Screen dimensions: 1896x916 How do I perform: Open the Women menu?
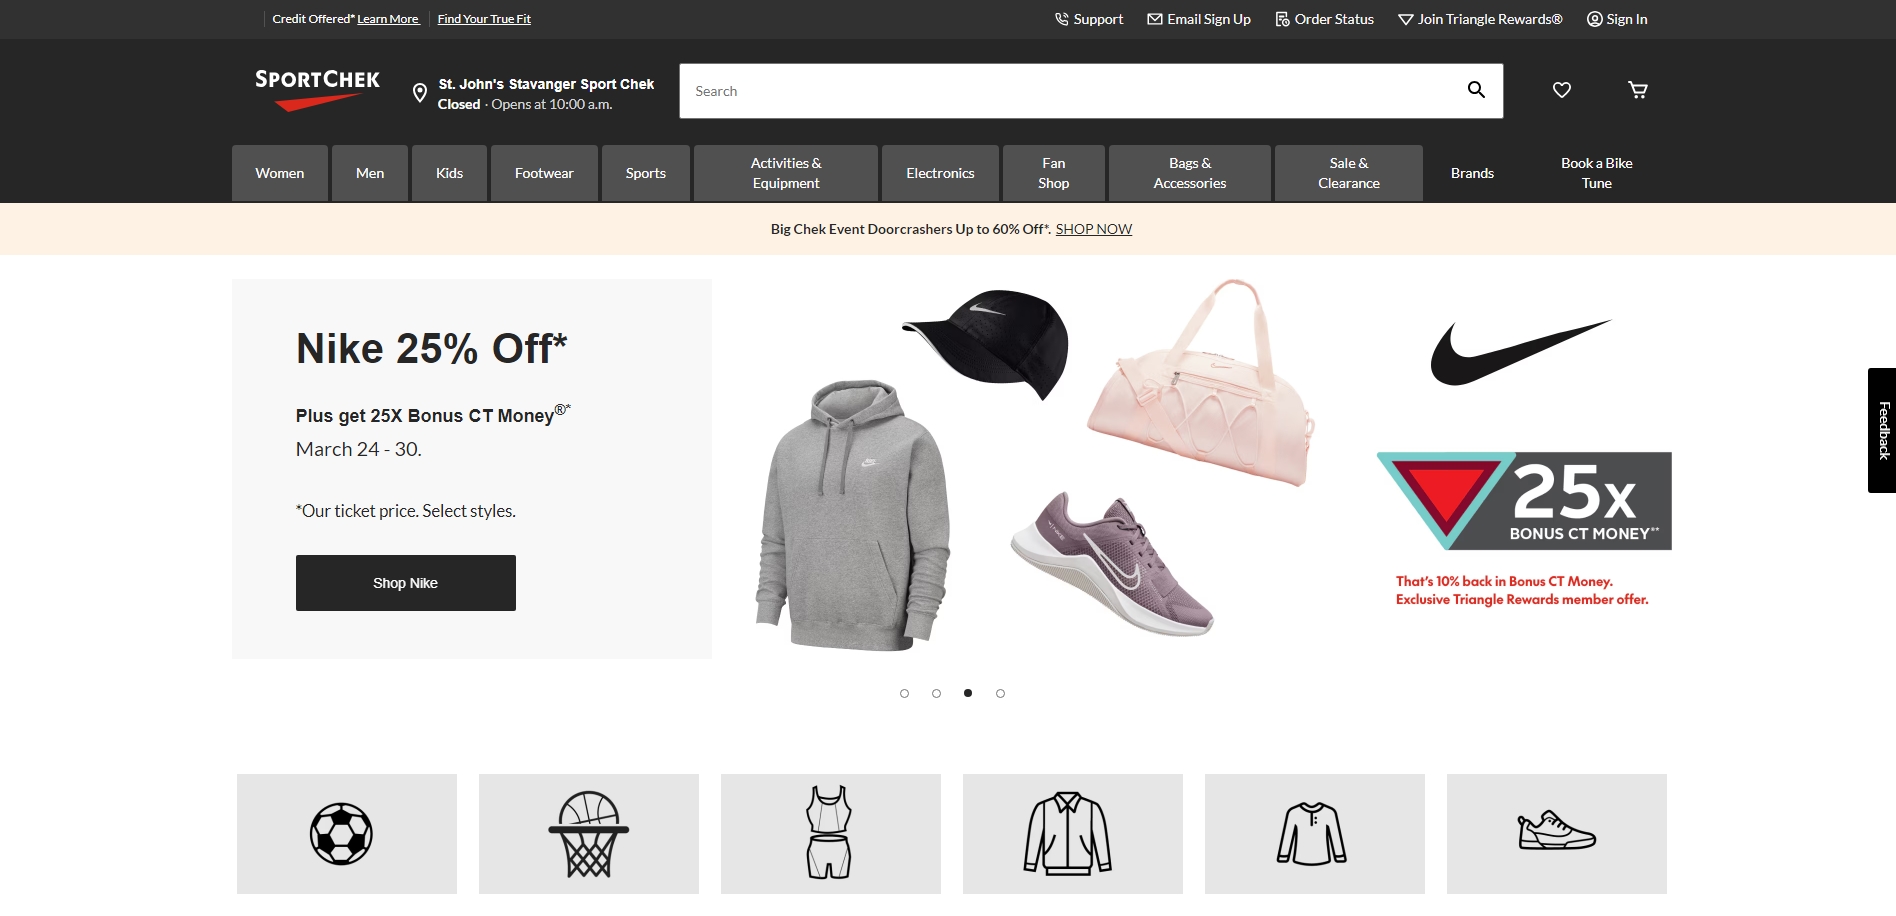pyautogui.click(x=280, y=173)
